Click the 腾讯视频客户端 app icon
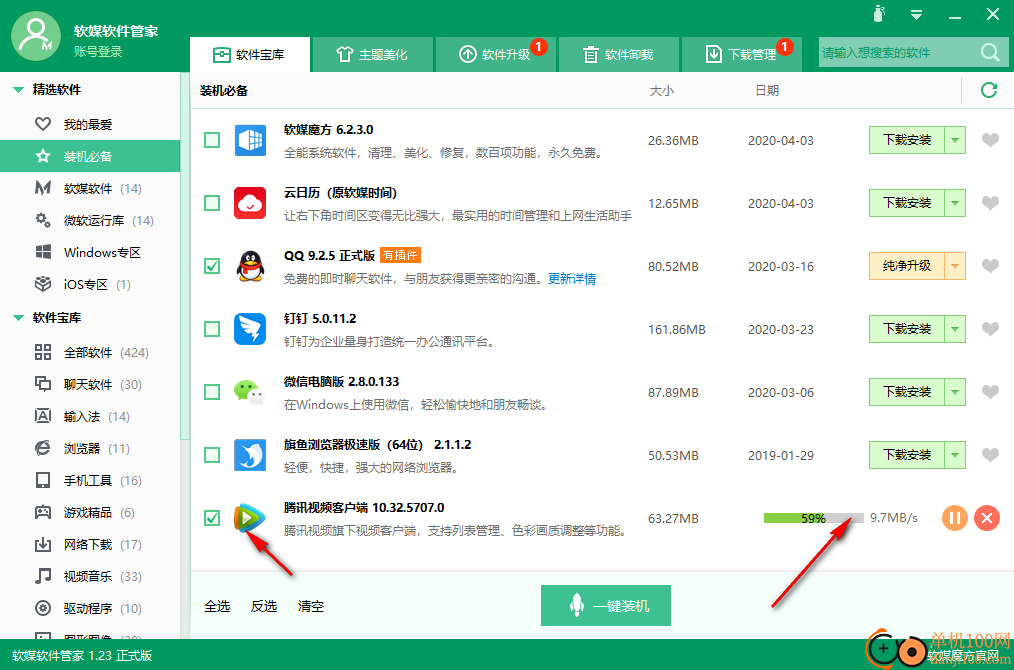This screenshot has height=670, width=1014. coord(250,518)
